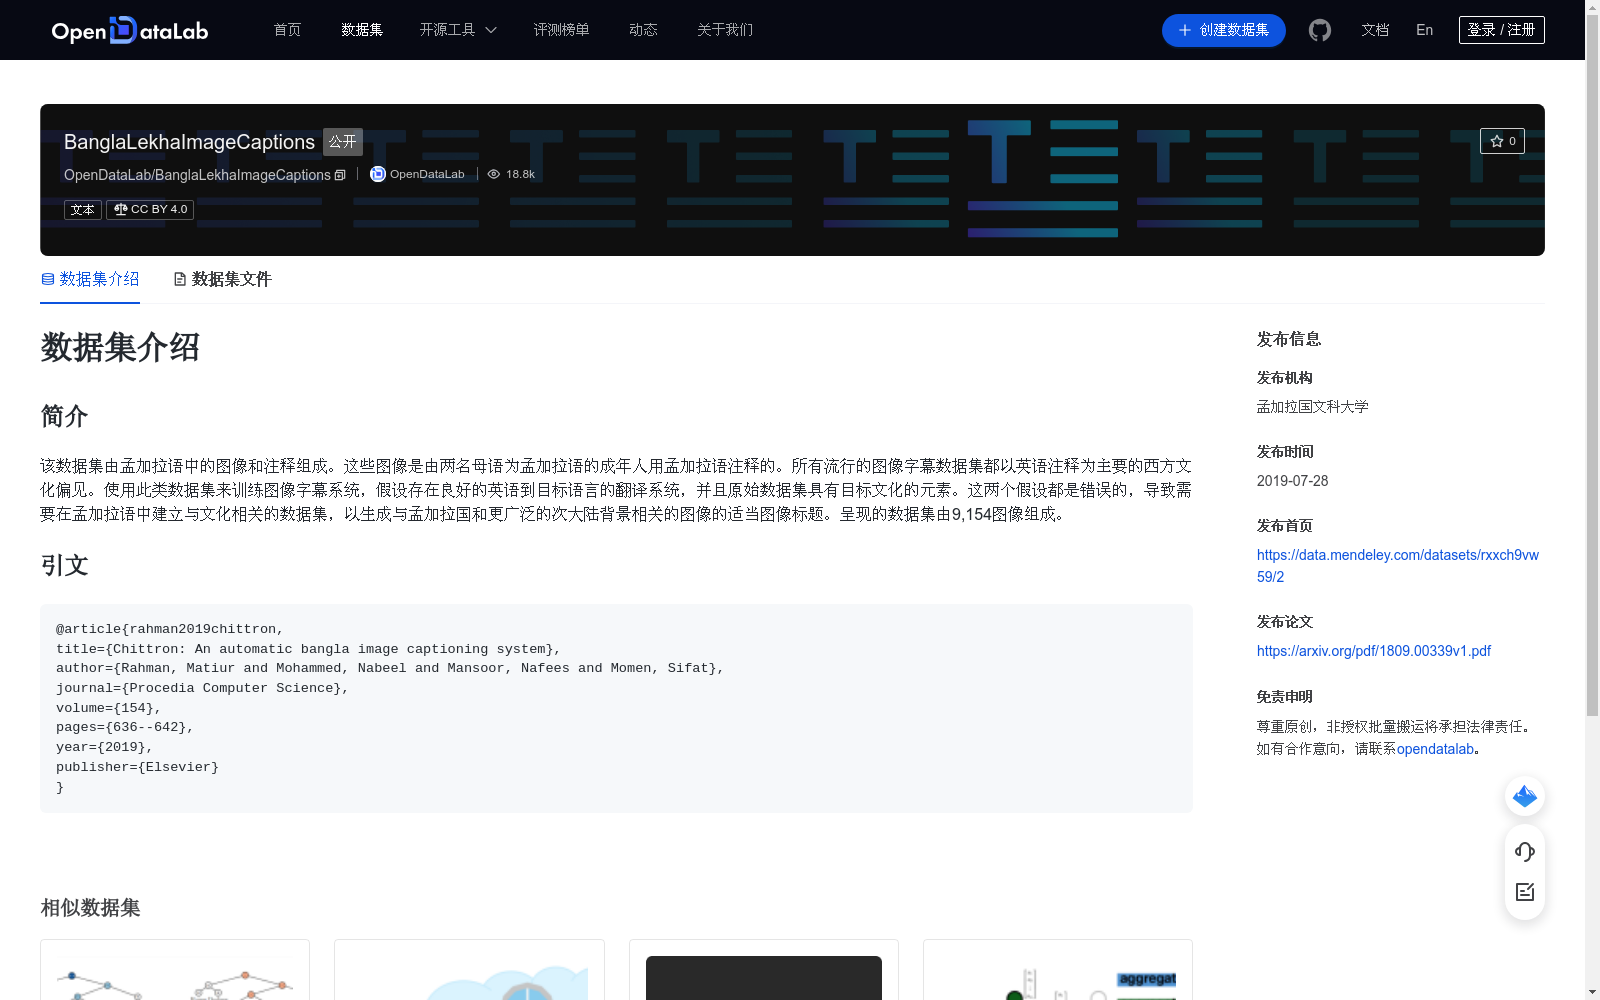This screenshot has width=1600, height=1000.
Task: Open 评测榜单 navigation item
Action: point(561,30)
